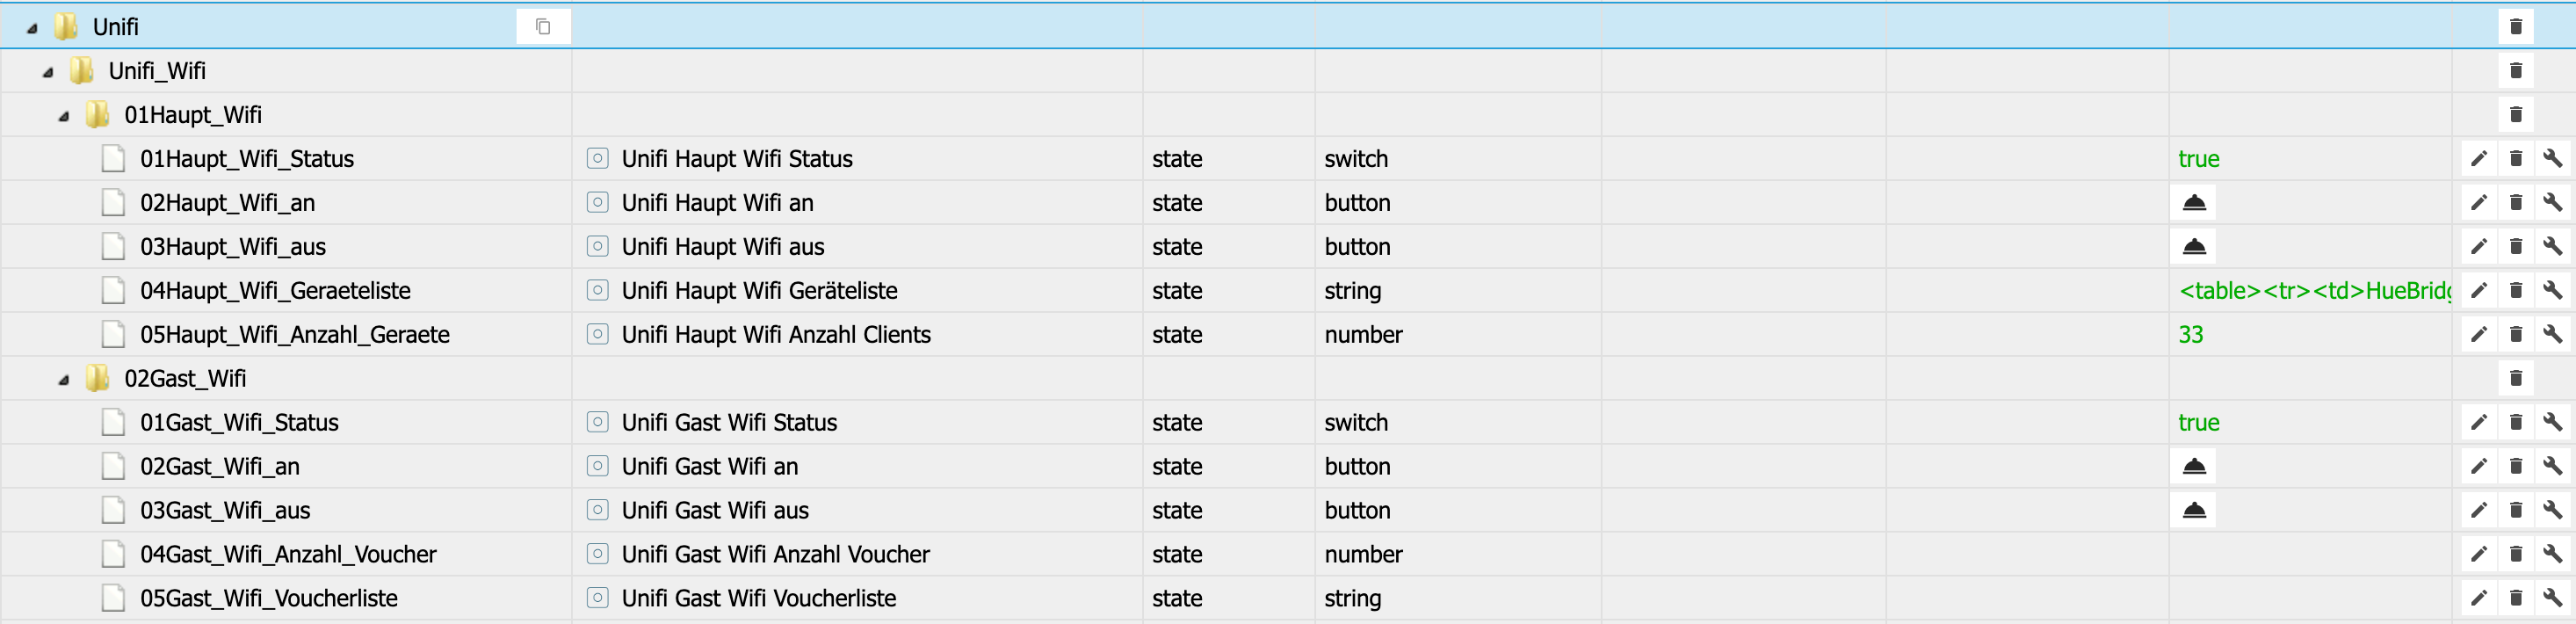Edit the 01Gast_Wifi_Status object
Viewport: 2576px width, 624px height.
pos(2479,422)
